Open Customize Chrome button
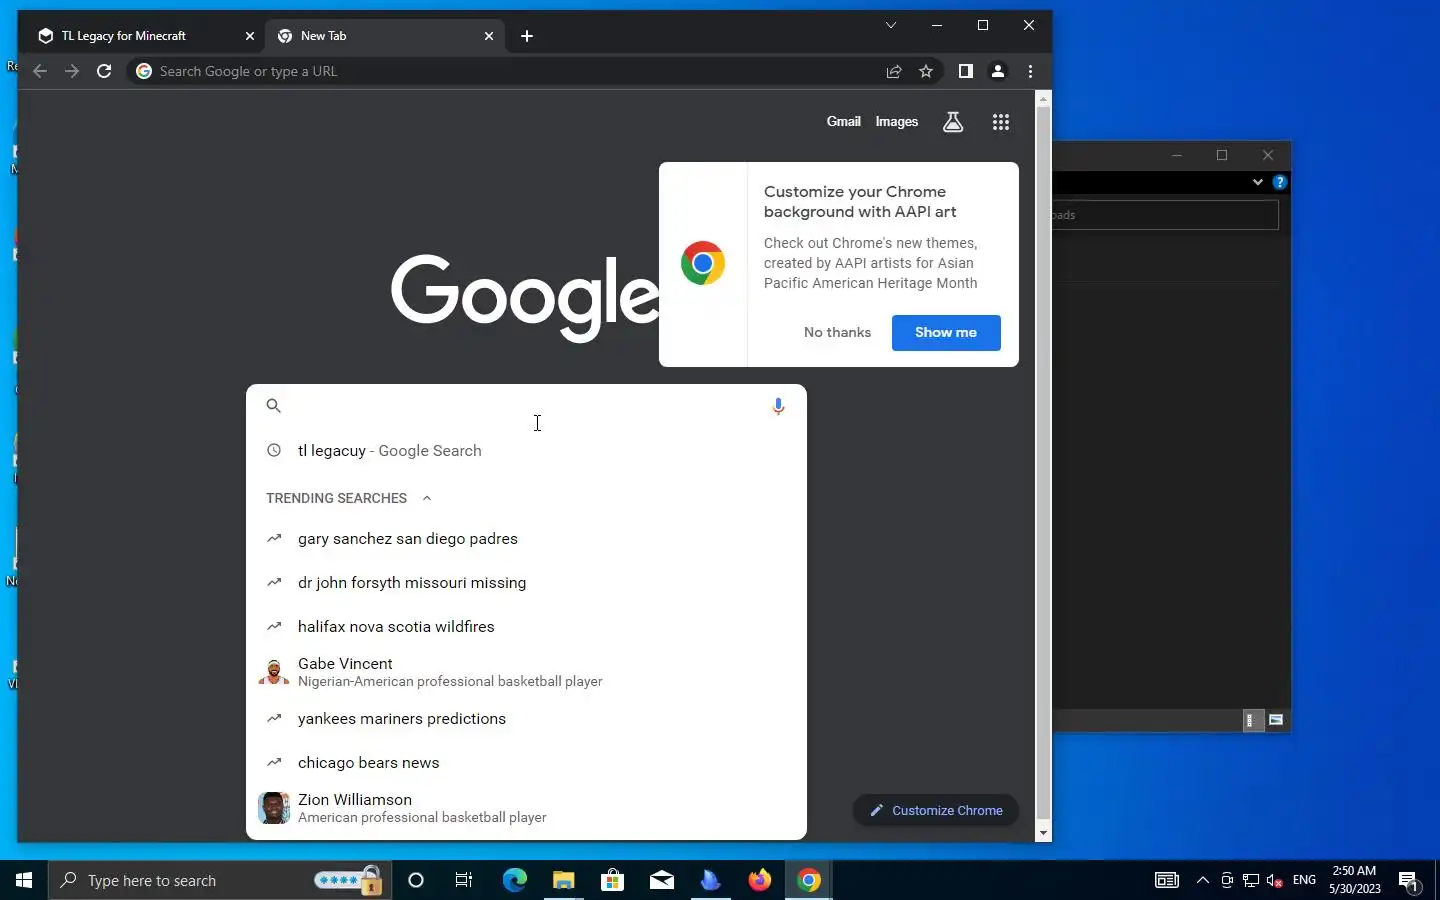Image resolution: width=1440 pixels, height=900 pixels. click(936, 810)
